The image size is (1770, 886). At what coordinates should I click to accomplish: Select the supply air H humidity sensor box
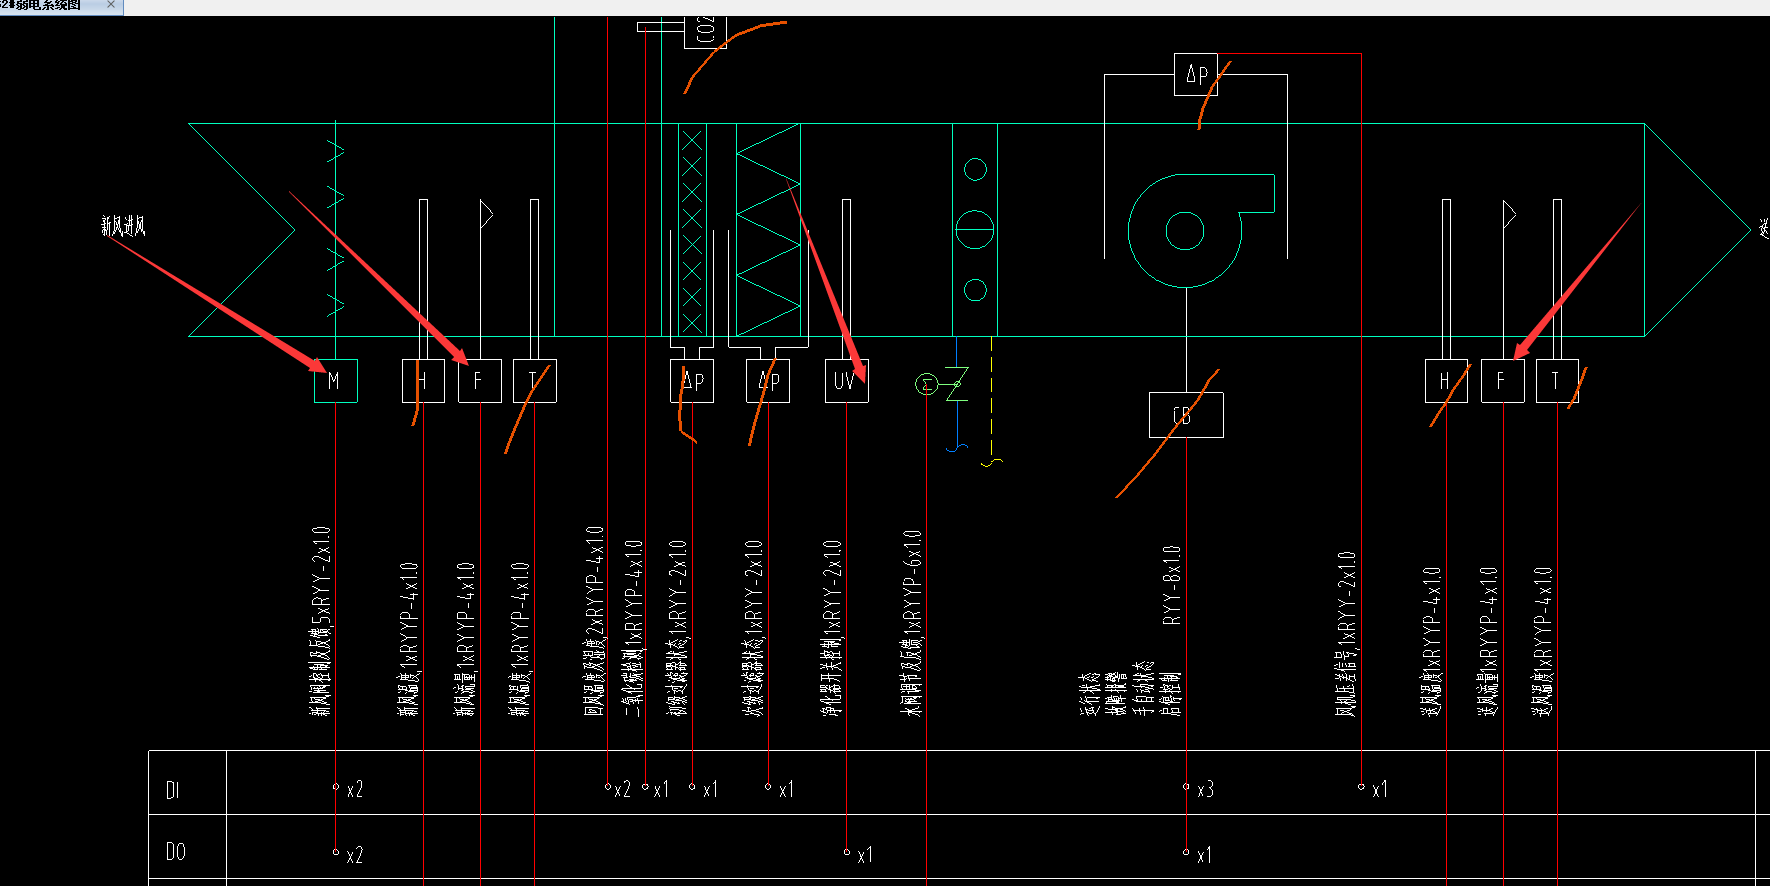(1446, 381)
